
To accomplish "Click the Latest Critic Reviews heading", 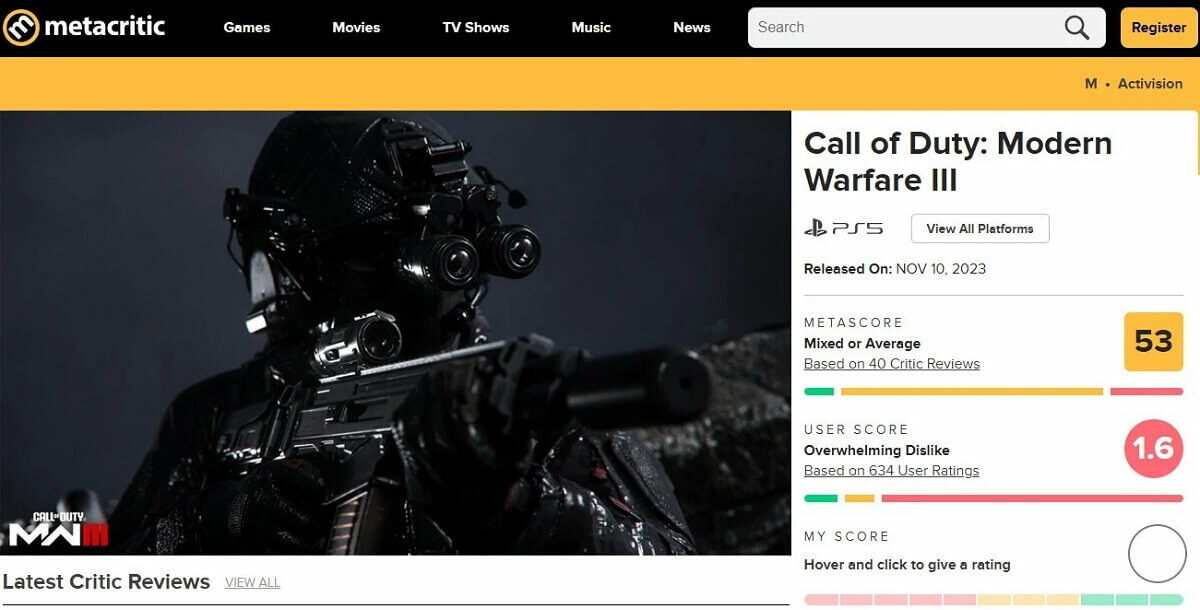I will tap(106, 582).
